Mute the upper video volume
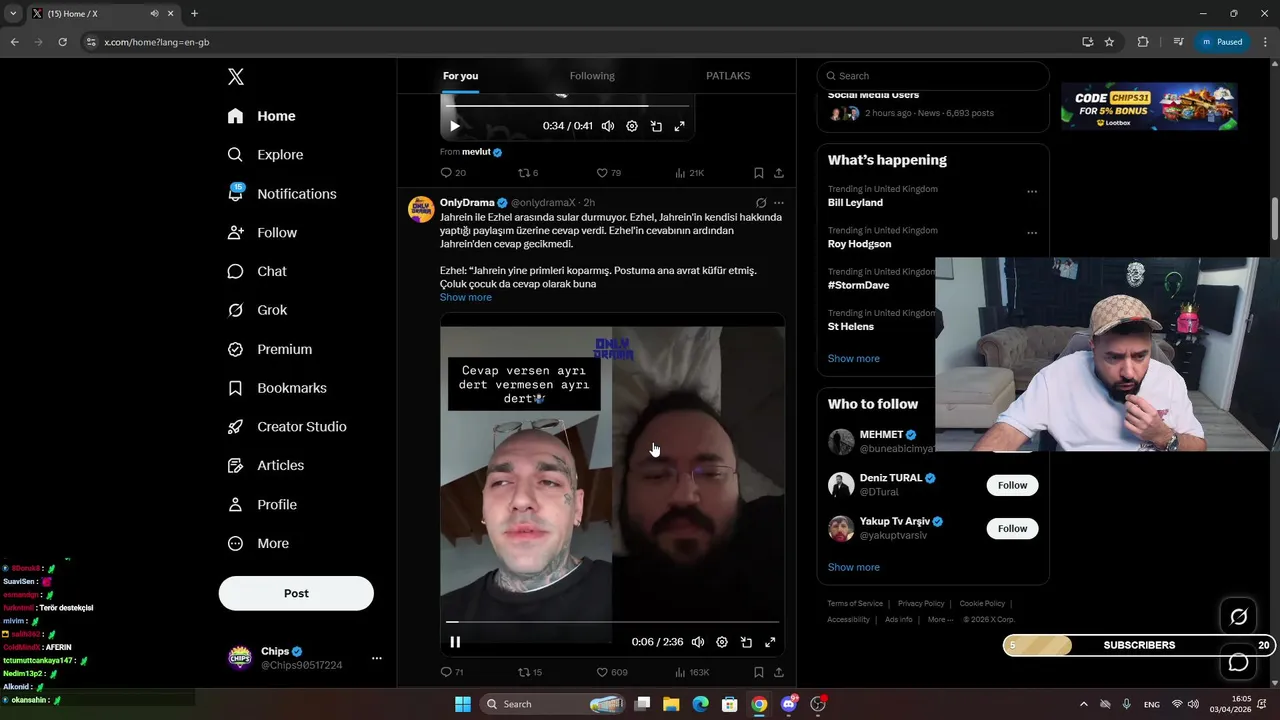This screenshot has width=1280, height=720. [607, 126]
